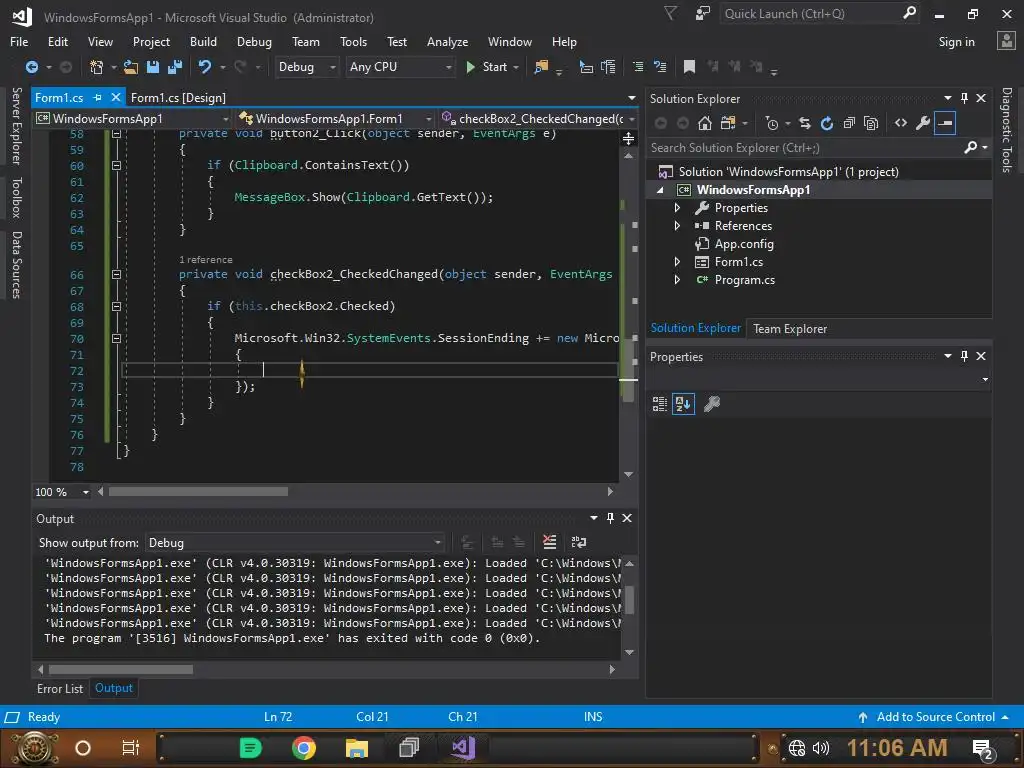Click Sync with Active Document icon

pos(805,123)
